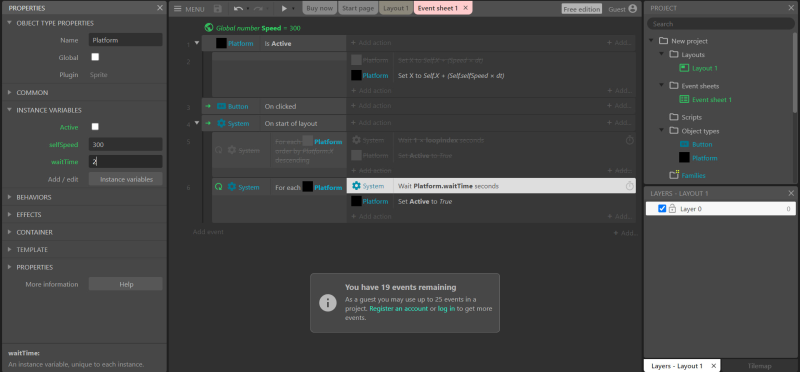Click the info icon in events notification
Screen dimensions: 800x372
[x=327, y=303]
